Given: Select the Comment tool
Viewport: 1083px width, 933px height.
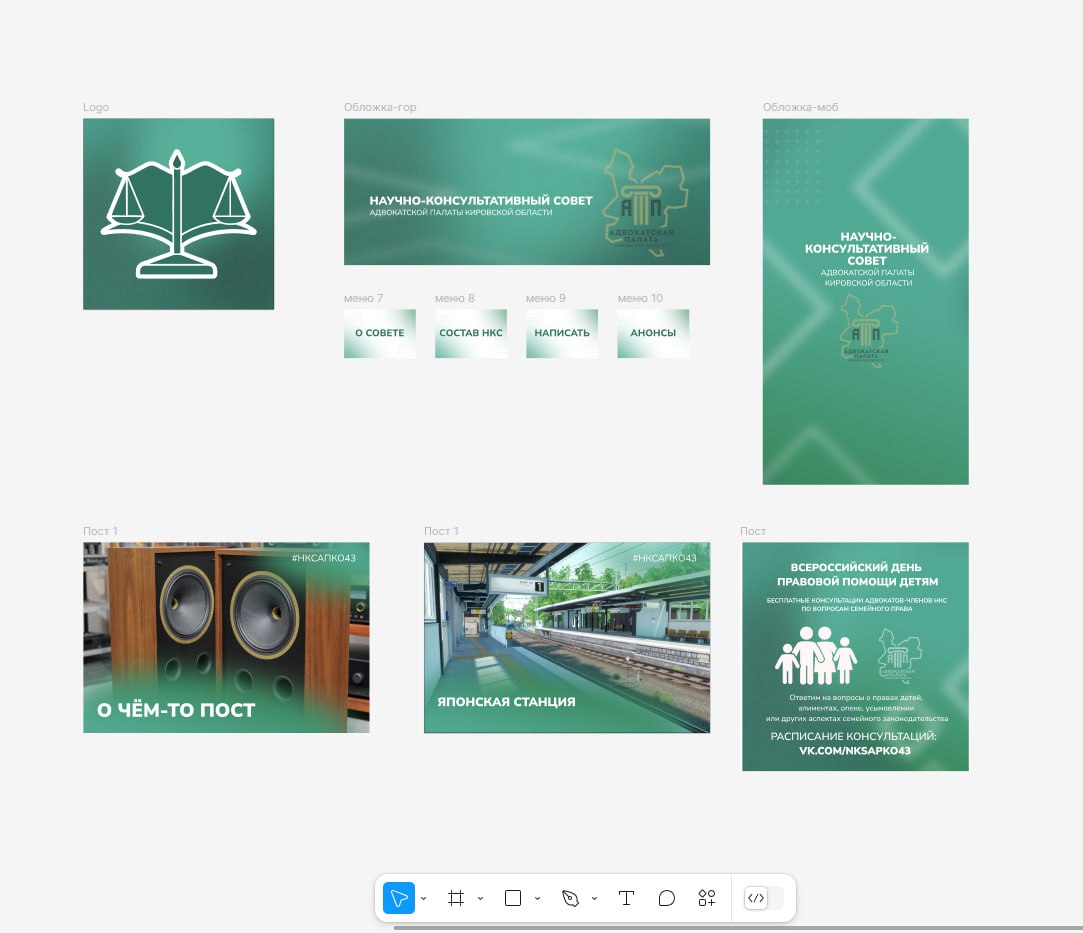Looking at the screenshot, I should [x=667, y=898].
